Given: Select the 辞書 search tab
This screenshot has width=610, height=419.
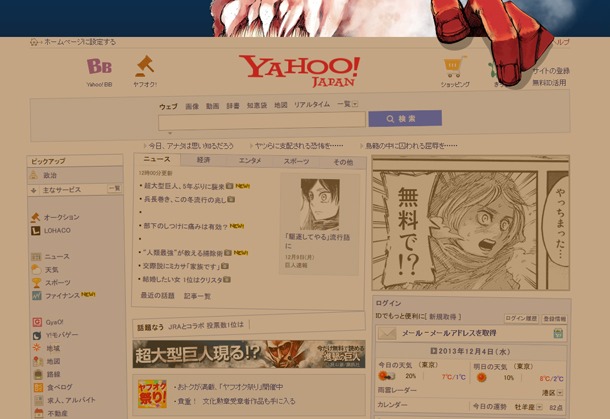Looking at the screenshot, I should [x=233, y=106].
